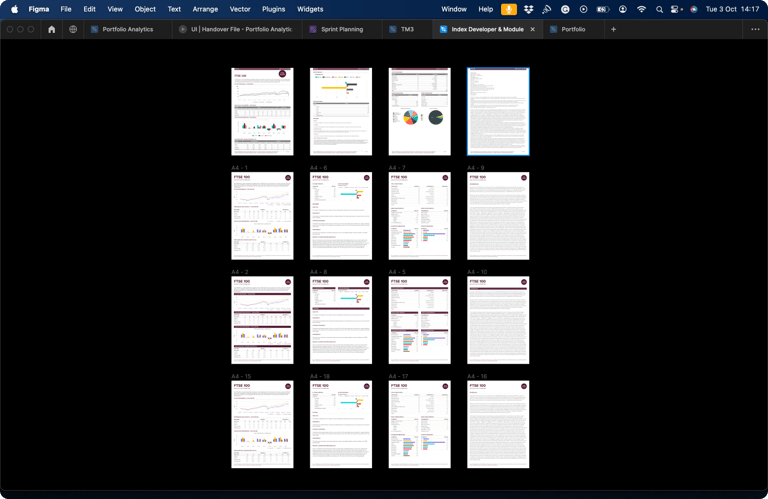Open the Plugins menu

tap(273, 9)
